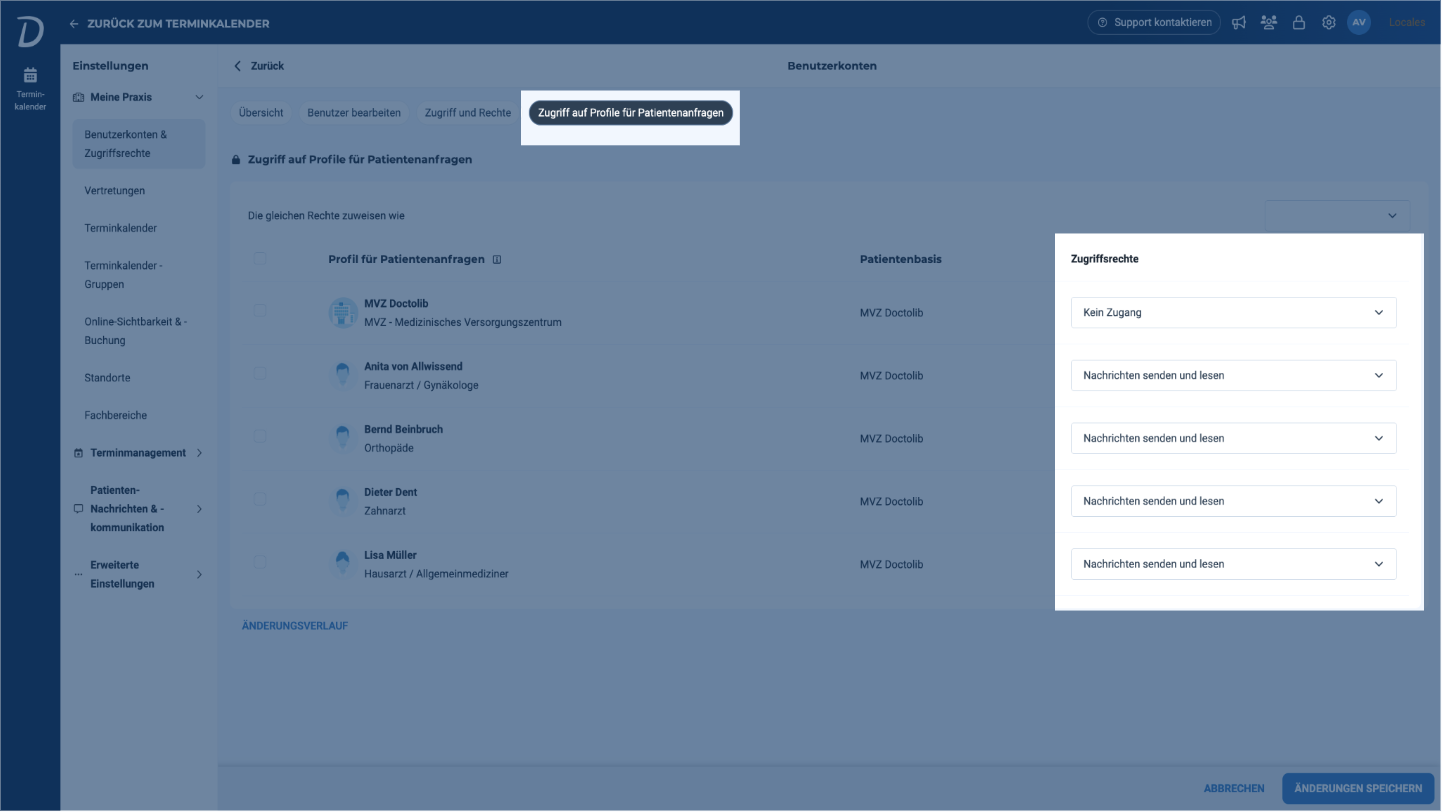Click the Patienten-Nachrichten chat bubble icon
This screenshot has height=812, width=1442.
click(79, 509)
